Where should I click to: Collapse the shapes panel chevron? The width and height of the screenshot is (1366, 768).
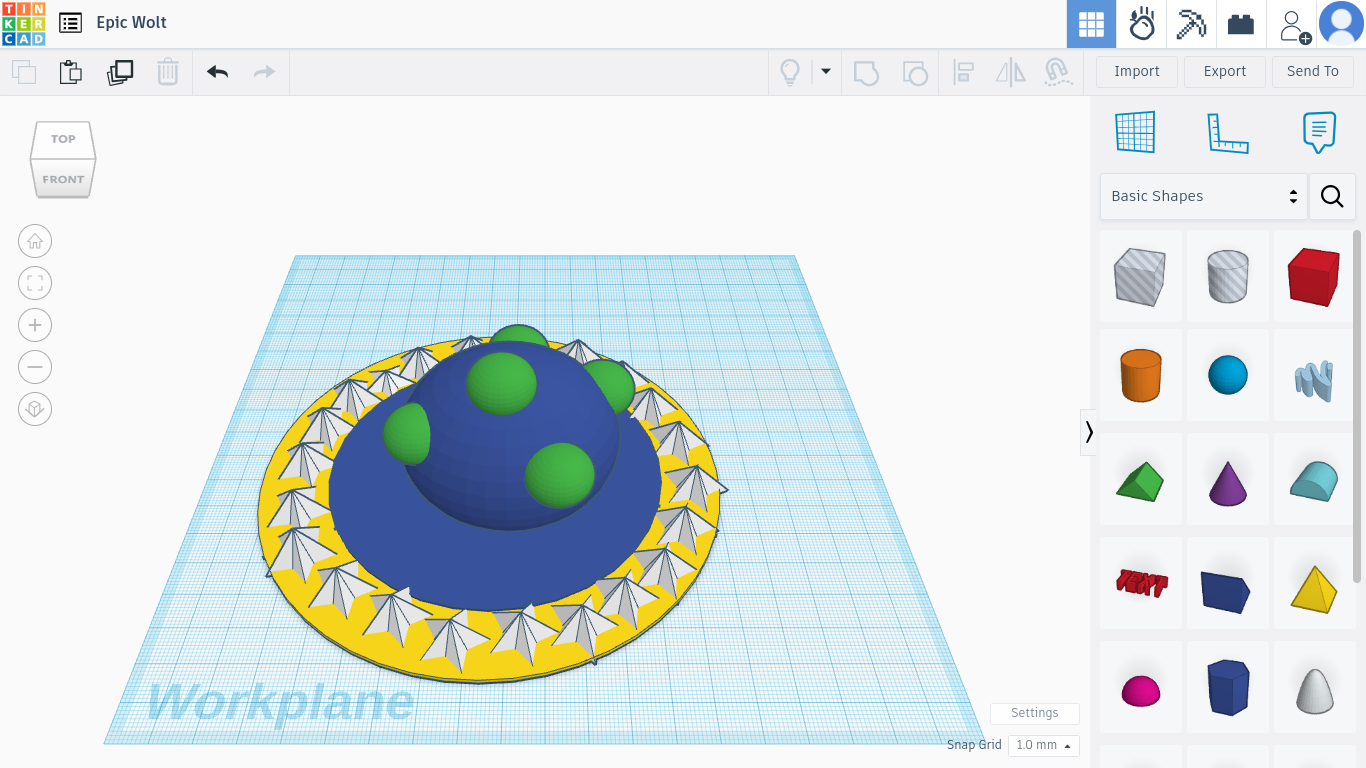(1089, 432)
